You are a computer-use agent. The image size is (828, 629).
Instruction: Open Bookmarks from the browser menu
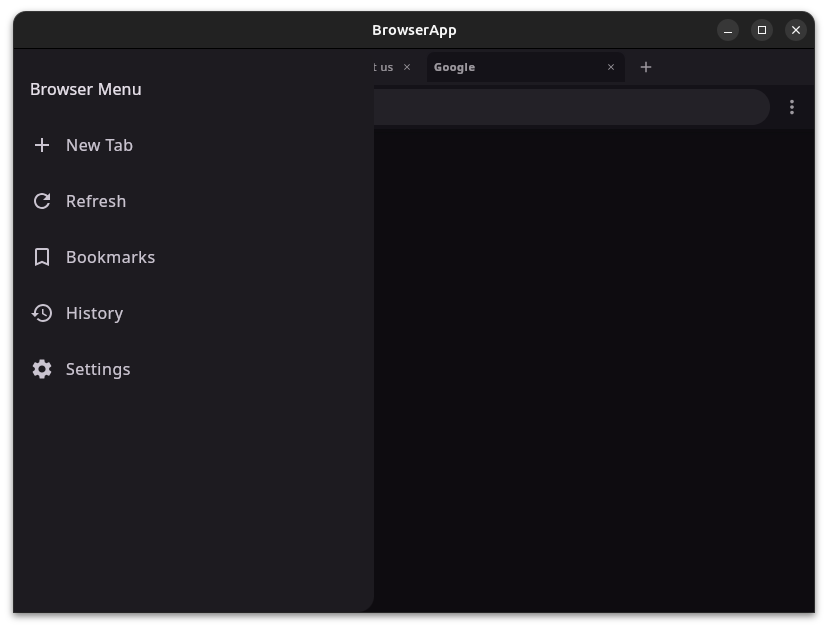tap(110, 257)
